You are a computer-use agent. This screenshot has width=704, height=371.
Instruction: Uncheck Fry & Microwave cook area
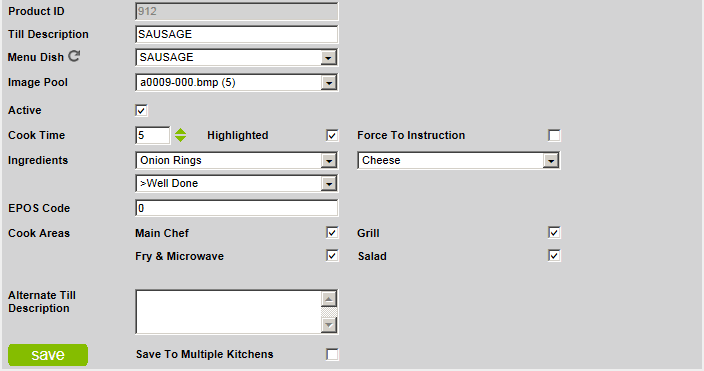click(332, 256)
